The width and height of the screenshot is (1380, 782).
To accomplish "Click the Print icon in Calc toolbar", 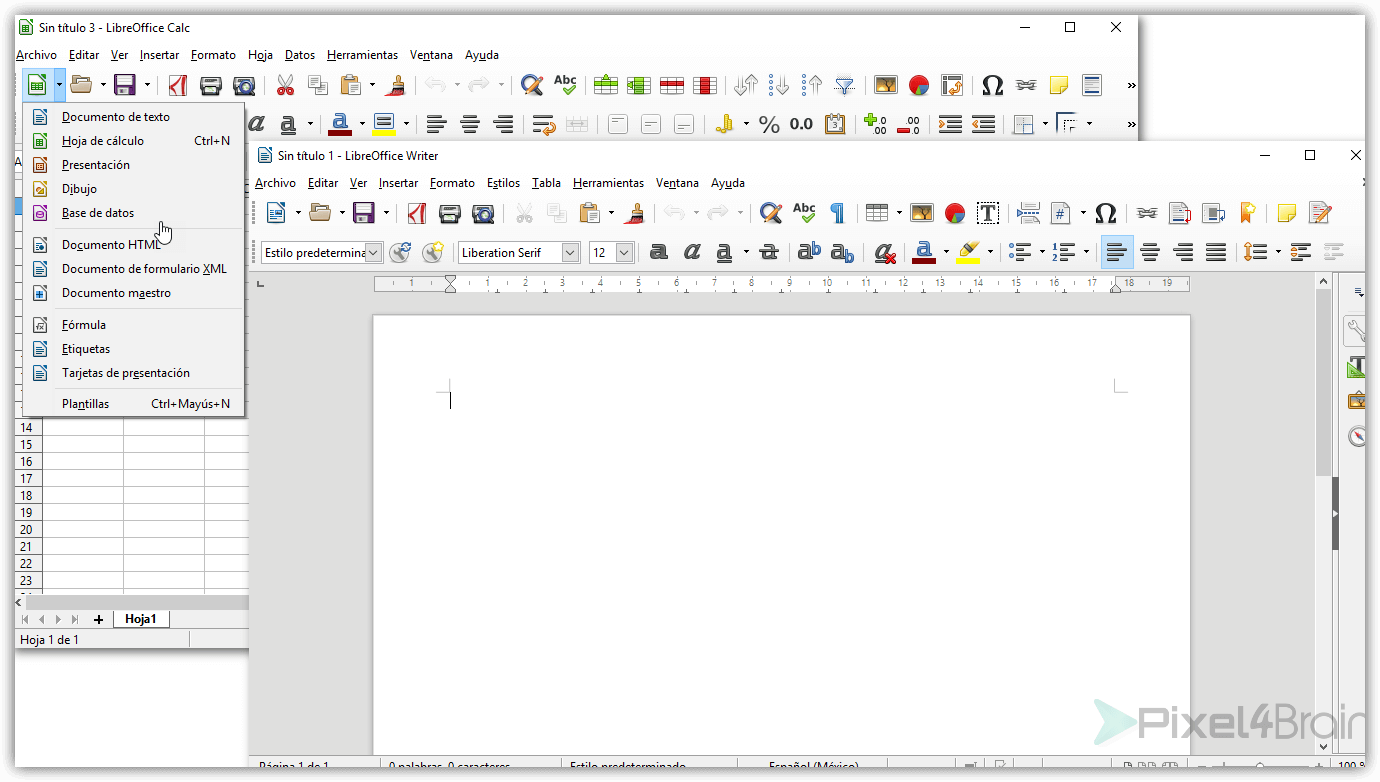I will coord(211,86).
